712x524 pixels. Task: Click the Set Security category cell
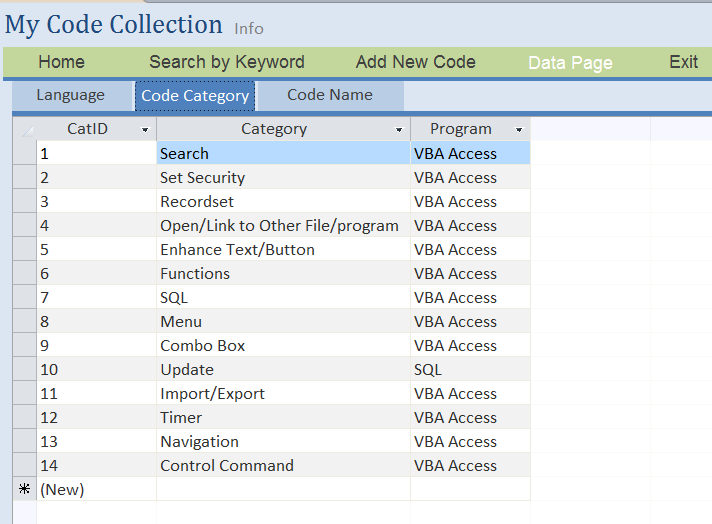[x=283, y=178]
